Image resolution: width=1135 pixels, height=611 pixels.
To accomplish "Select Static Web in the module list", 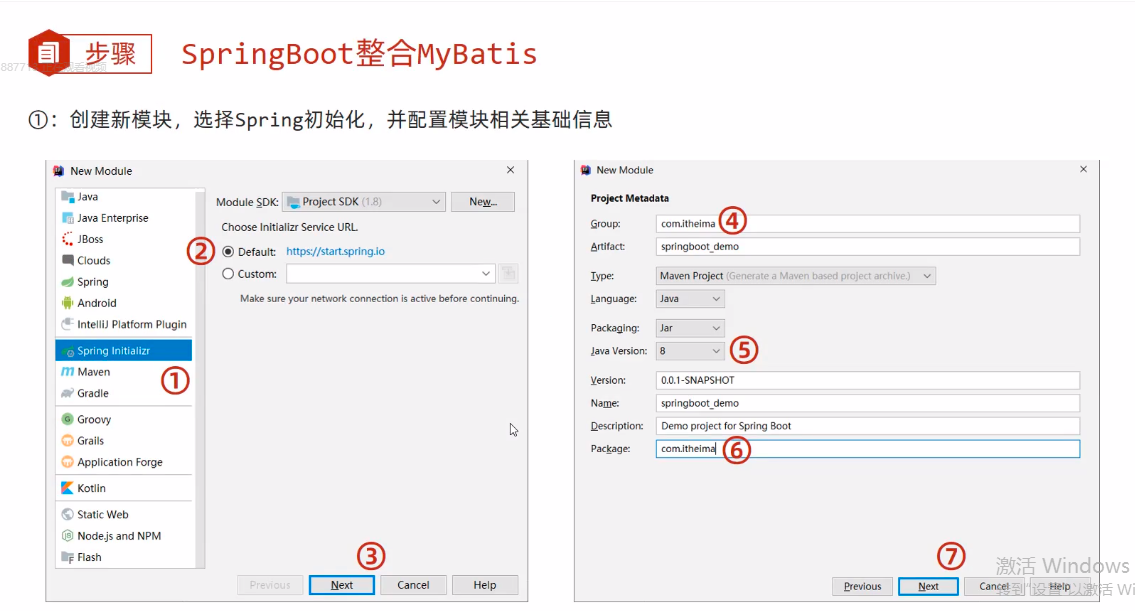I will point(124,514).
